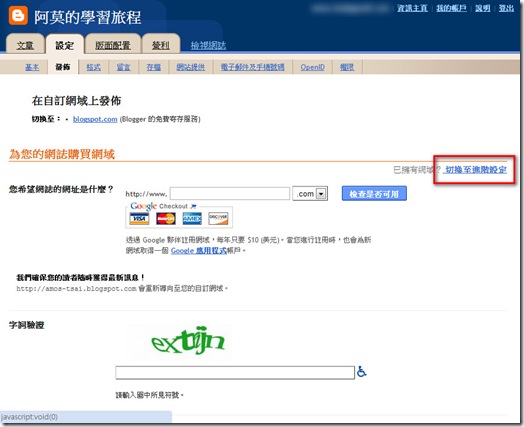
Task: Open the 營利 tab
Action: 161,45
